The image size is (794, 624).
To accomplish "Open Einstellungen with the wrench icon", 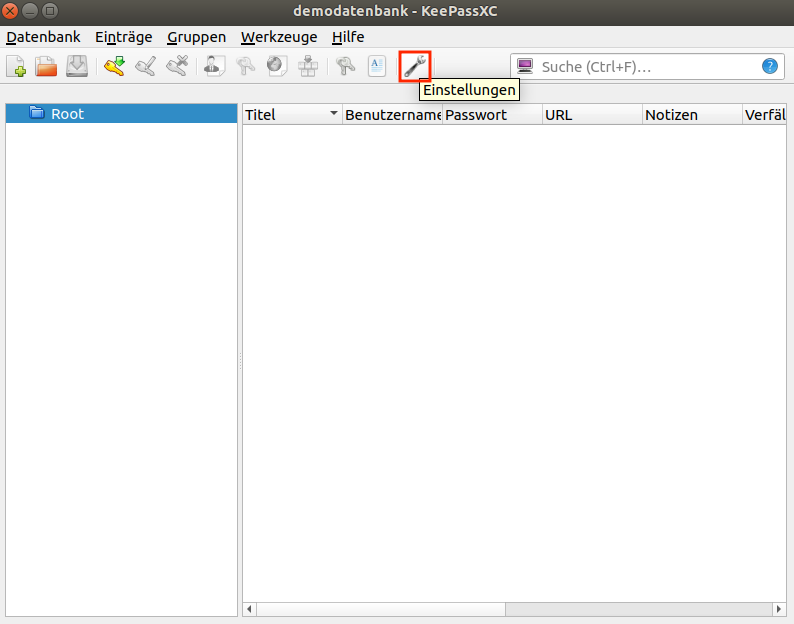I will point(415,67).
